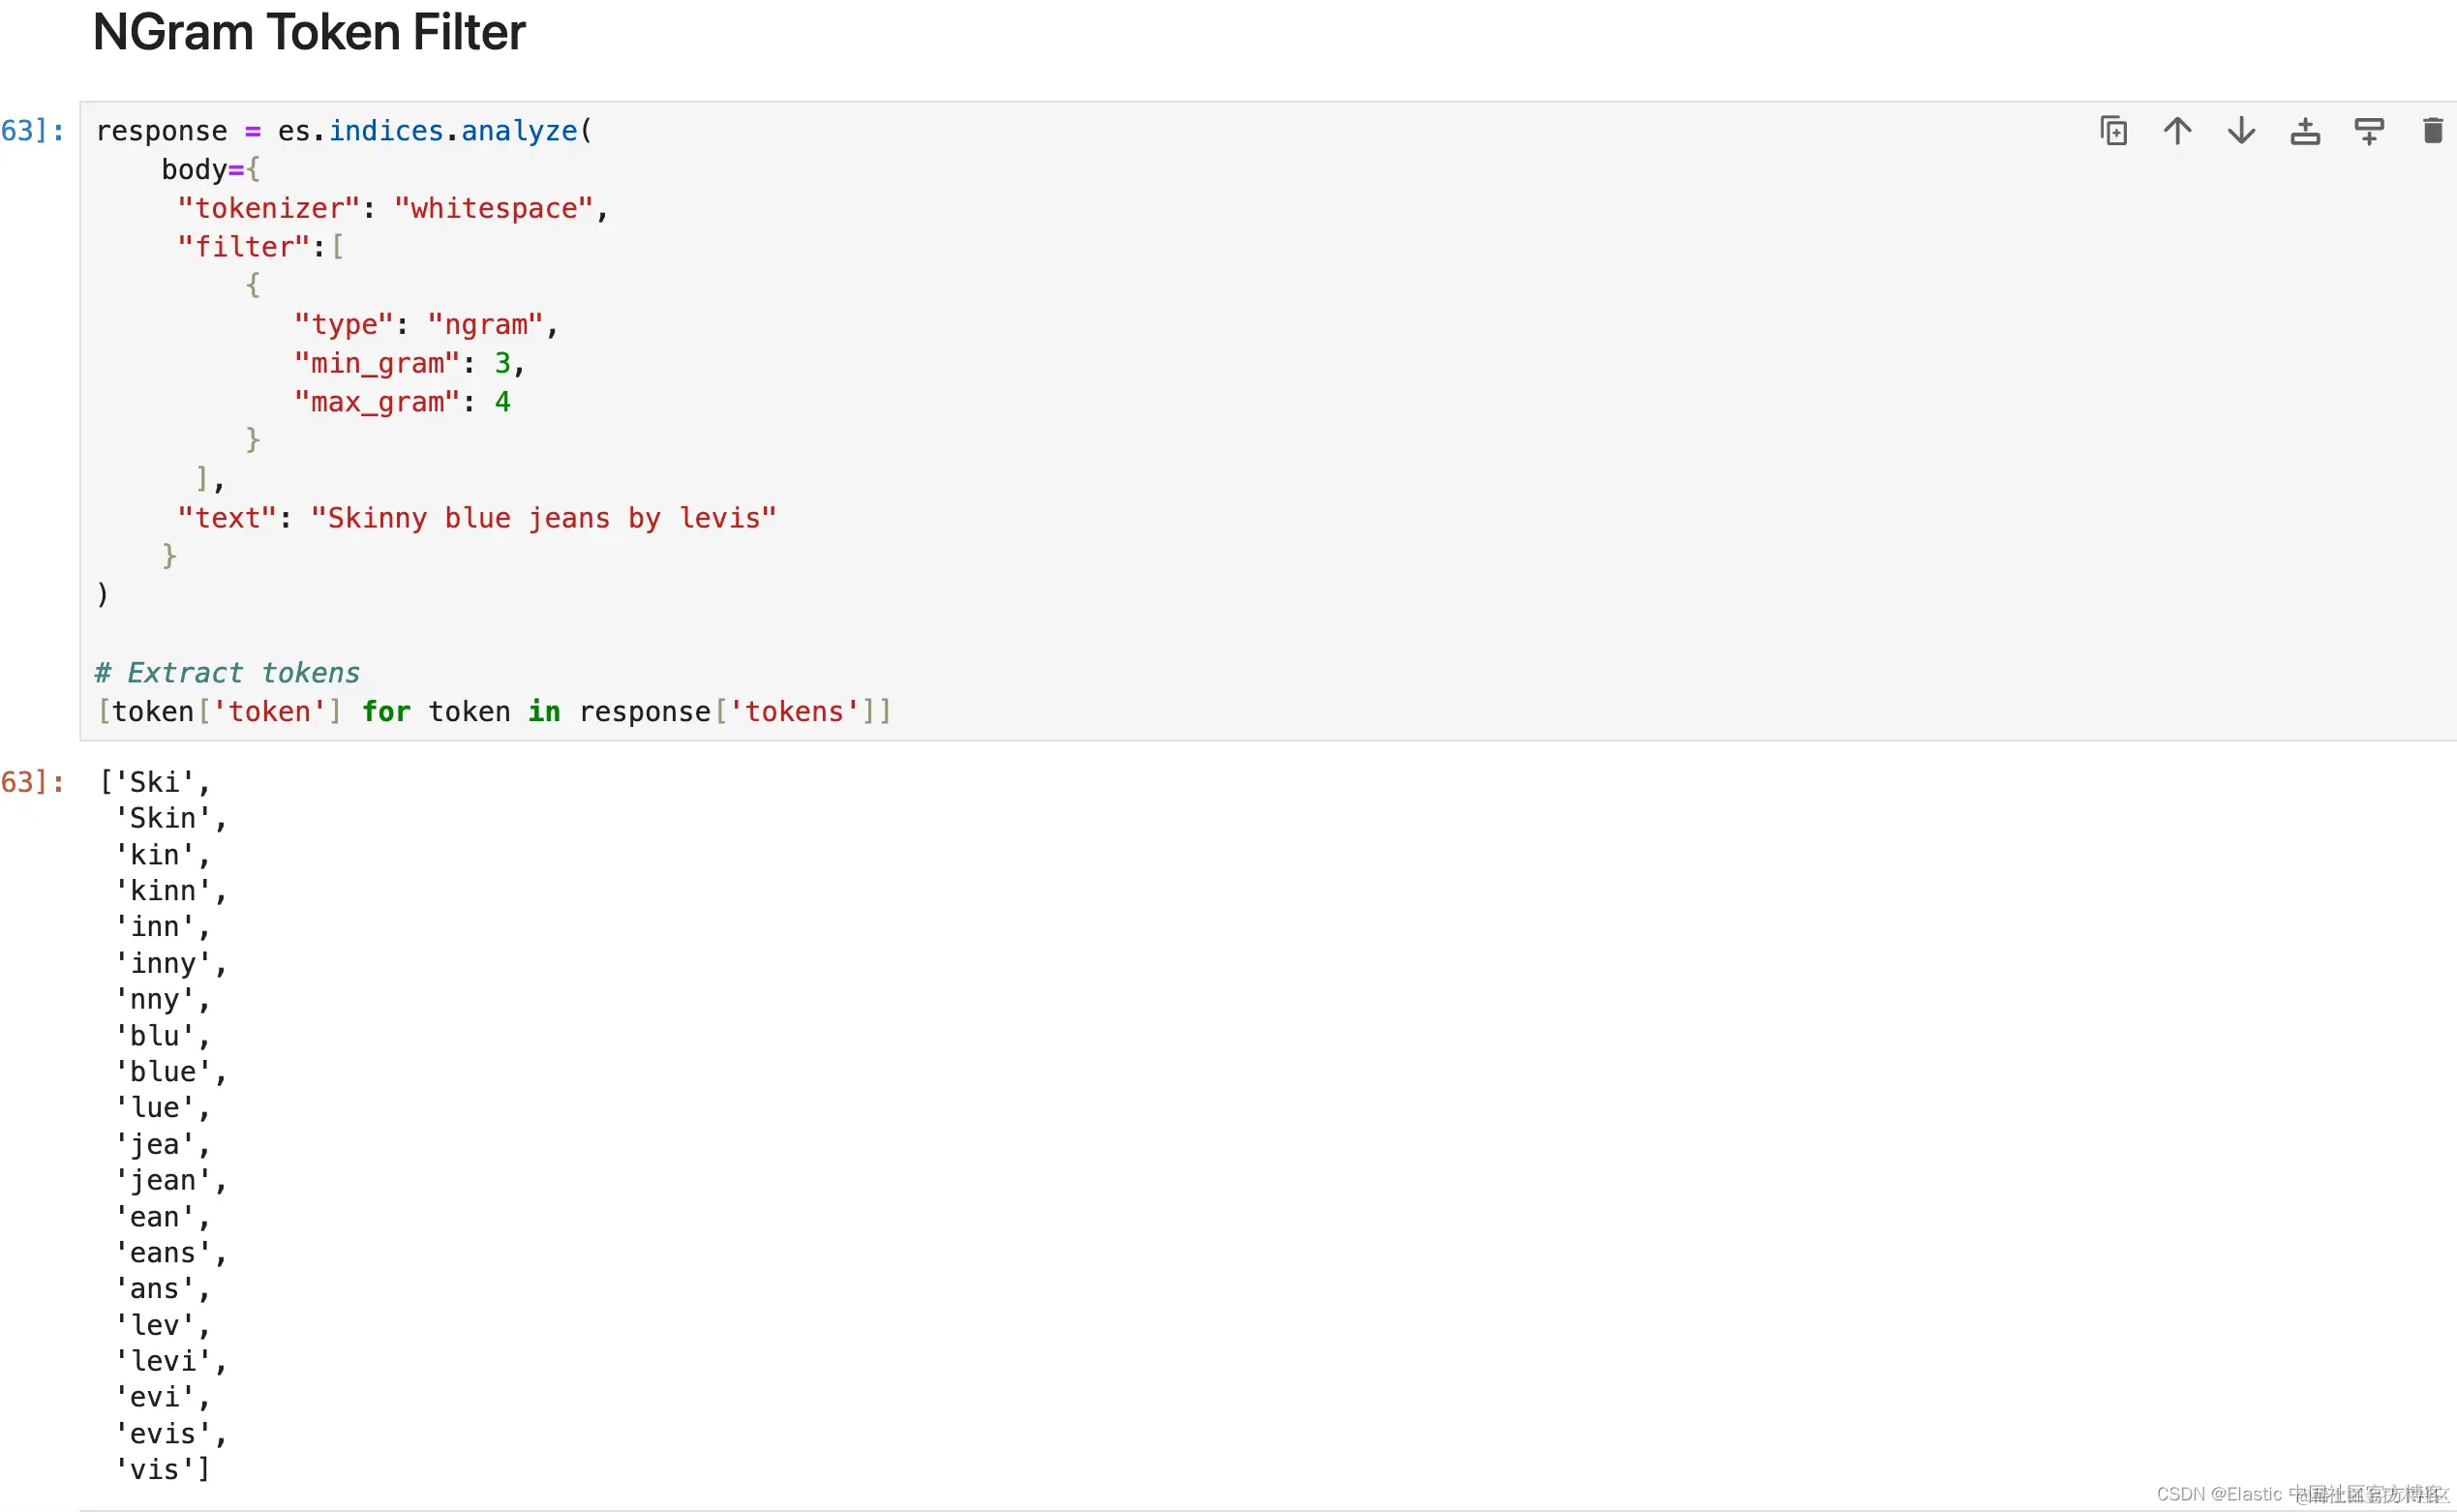Screen dimensions: 2457x1512
Task: Click the 'jean' token in the output
Action: (x=163, y=1180)
